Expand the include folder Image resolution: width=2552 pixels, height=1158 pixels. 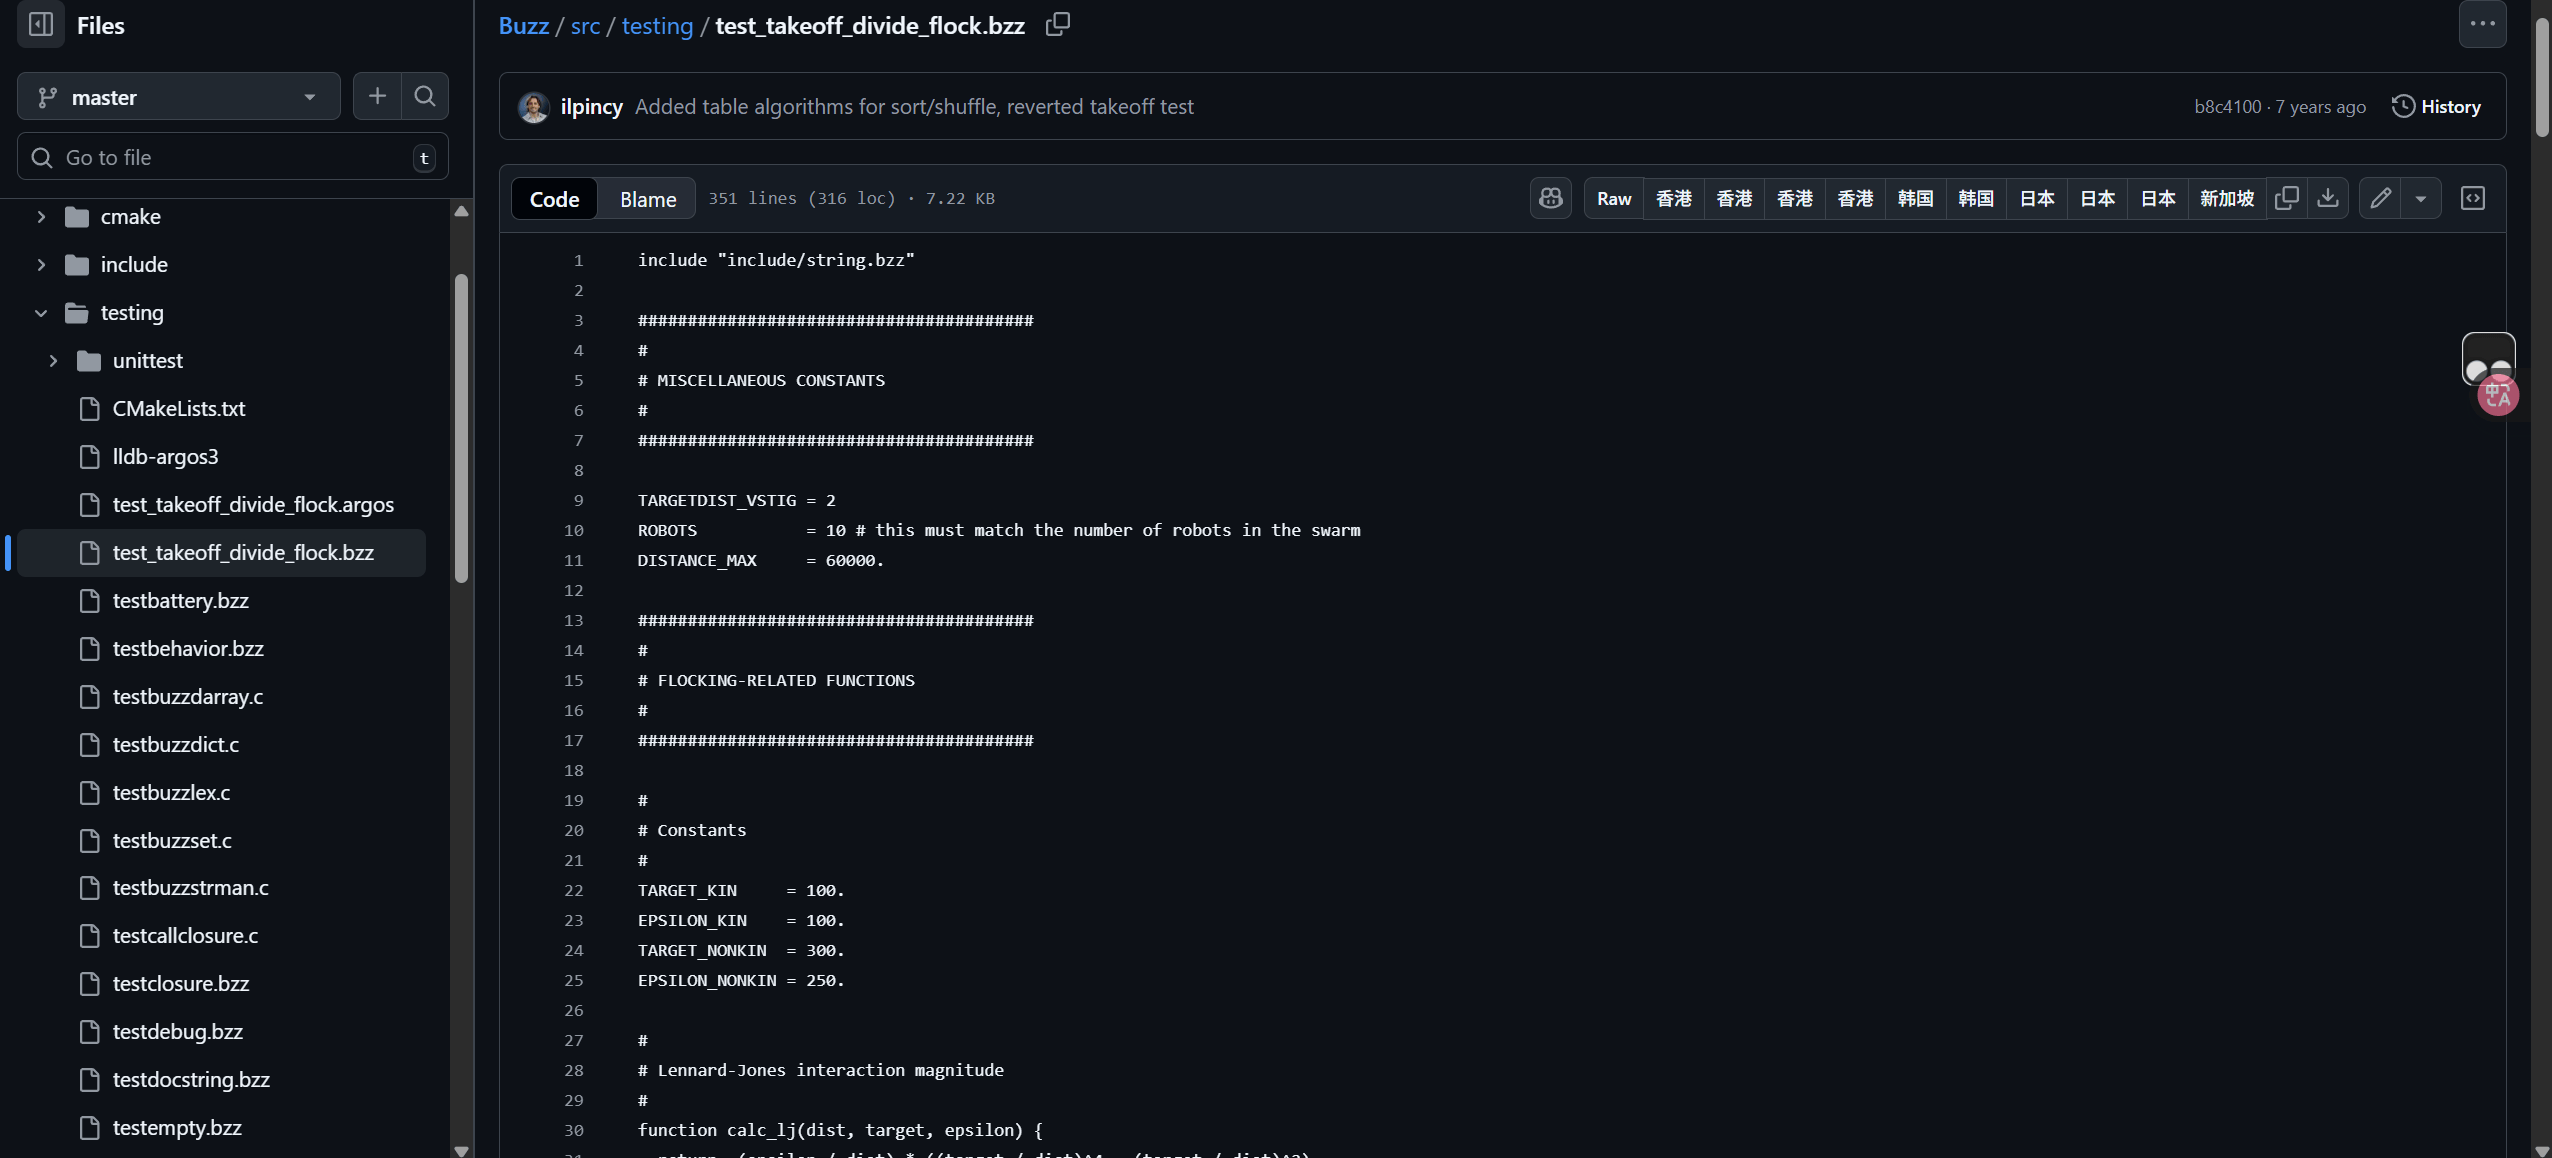41,265
